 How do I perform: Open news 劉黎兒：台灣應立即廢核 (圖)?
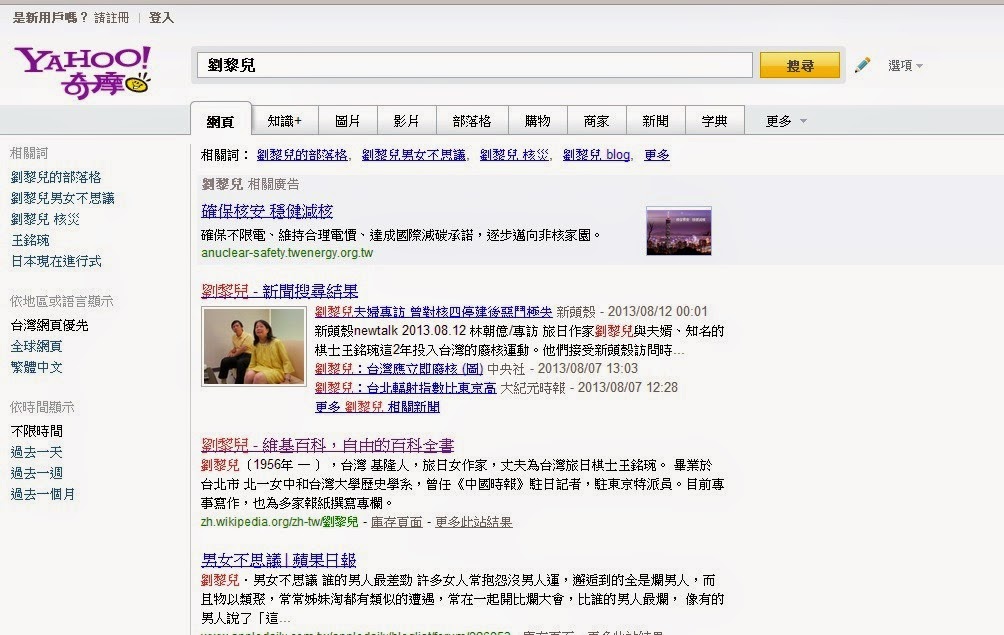[399, 369]
